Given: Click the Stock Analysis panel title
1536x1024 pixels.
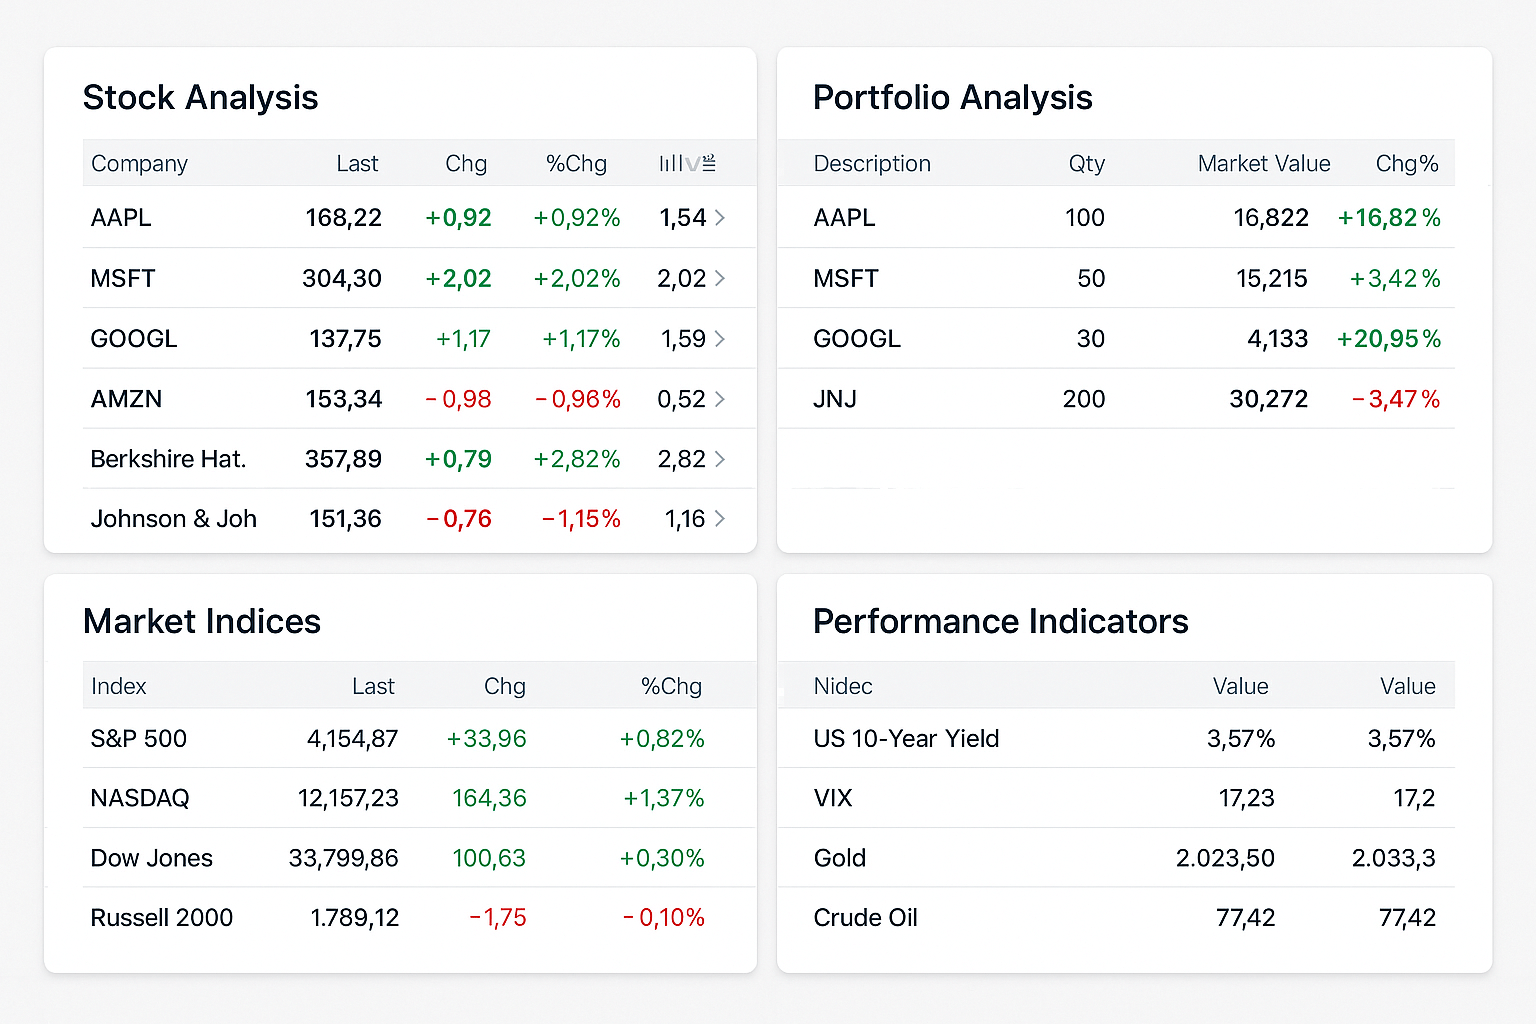Looking at the screenshot, I should tap(200, 97).
